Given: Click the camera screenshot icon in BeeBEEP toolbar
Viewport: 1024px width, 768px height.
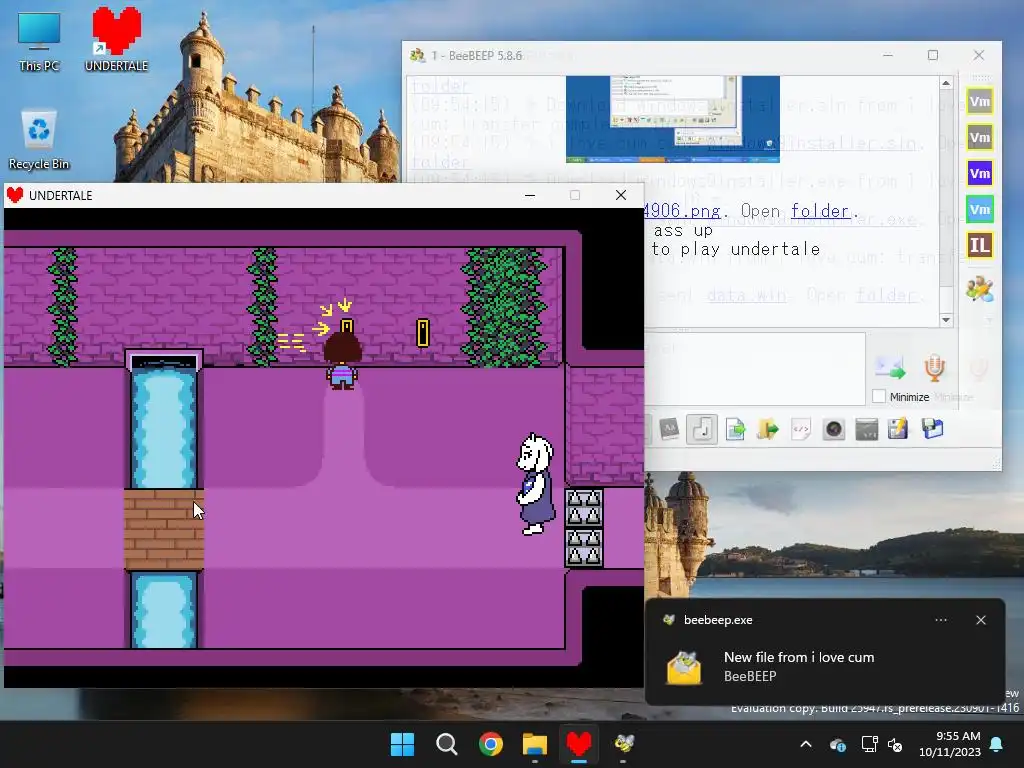Looking at the screenshot, I should point(834,430).
